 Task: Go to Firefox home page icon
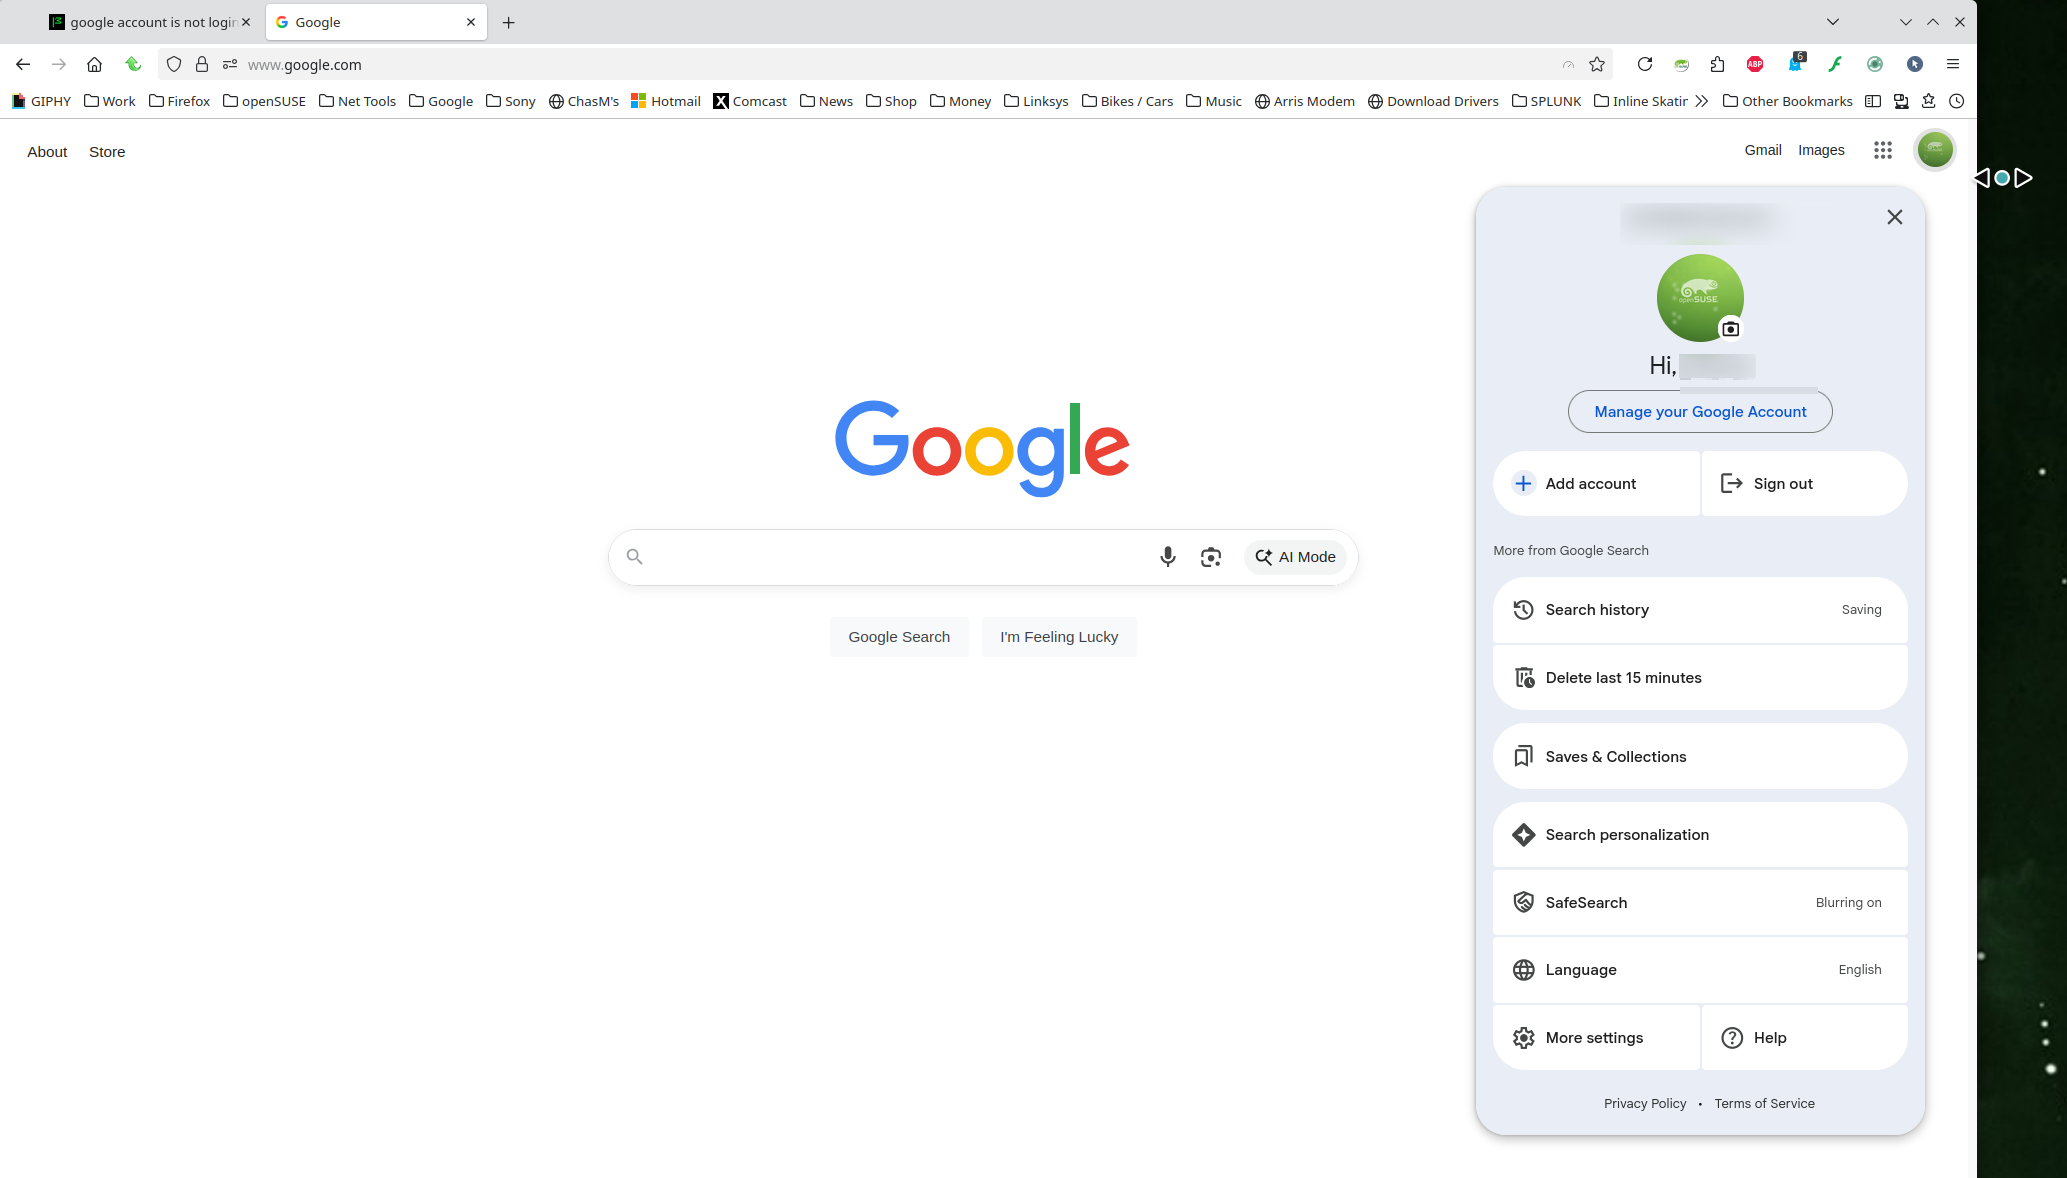[94, 64]
